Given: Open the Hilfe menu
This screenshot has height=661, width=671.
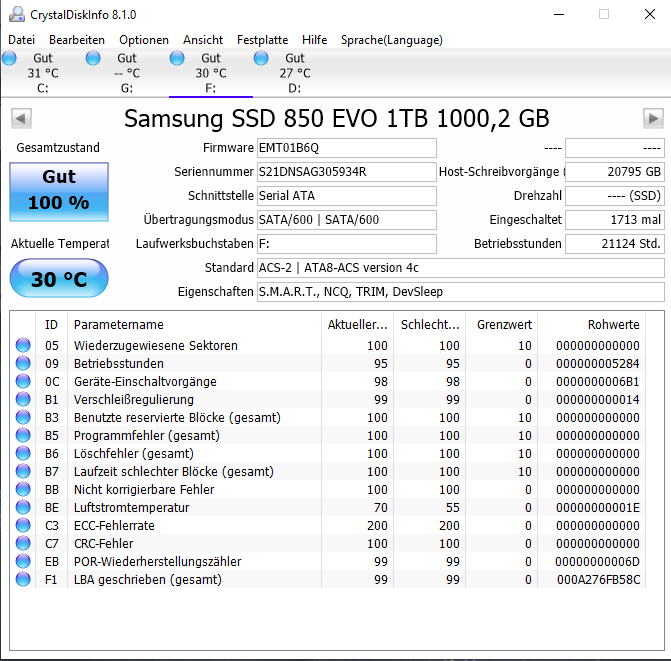Looking at the screenshot, I should (315, 40).
